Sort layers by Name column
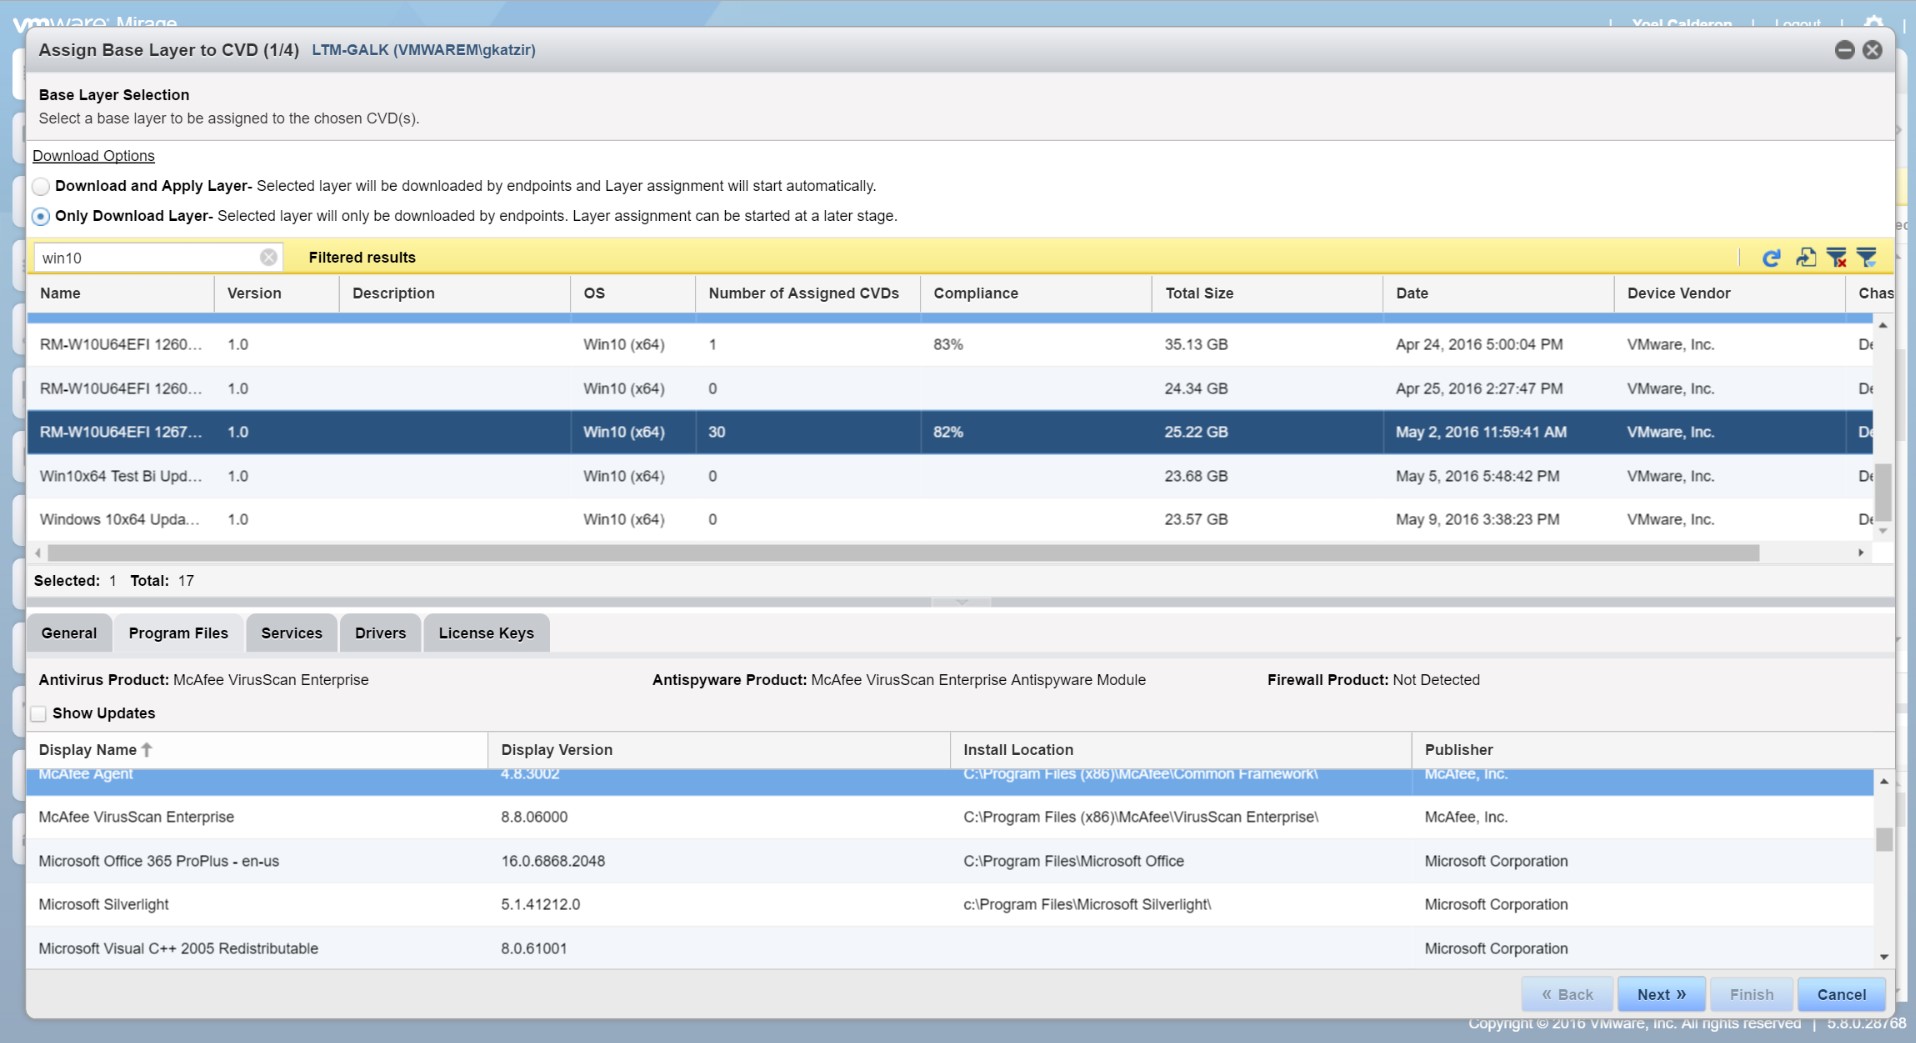 (x=120, y=293)
